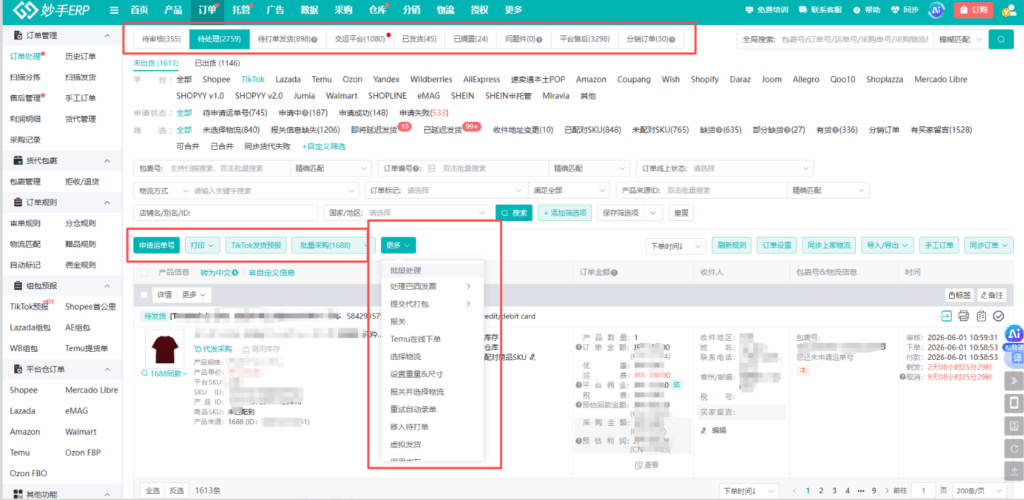Click the 前往 page number input
The image size is (1024, 500).
coord(923,490)
